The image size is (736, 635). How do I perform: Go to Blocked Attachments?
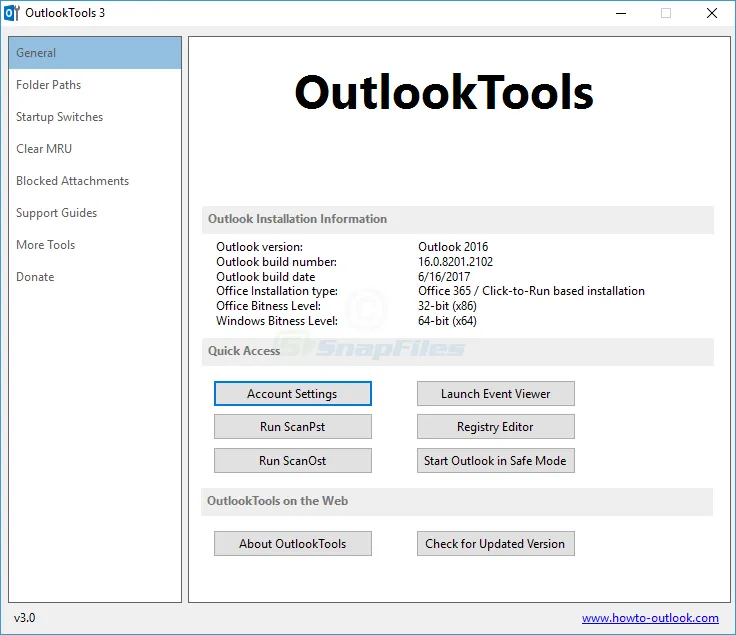click(95, 181)
